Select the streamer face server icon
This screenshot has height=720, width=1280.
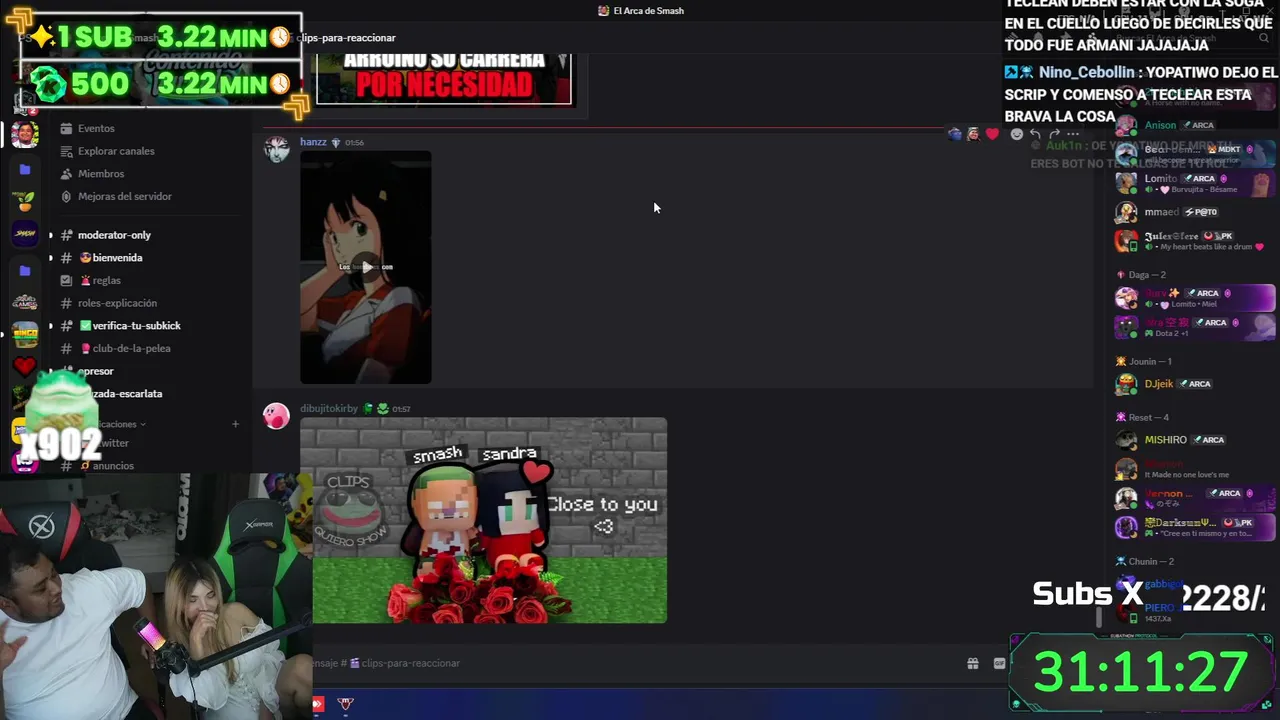25,134
